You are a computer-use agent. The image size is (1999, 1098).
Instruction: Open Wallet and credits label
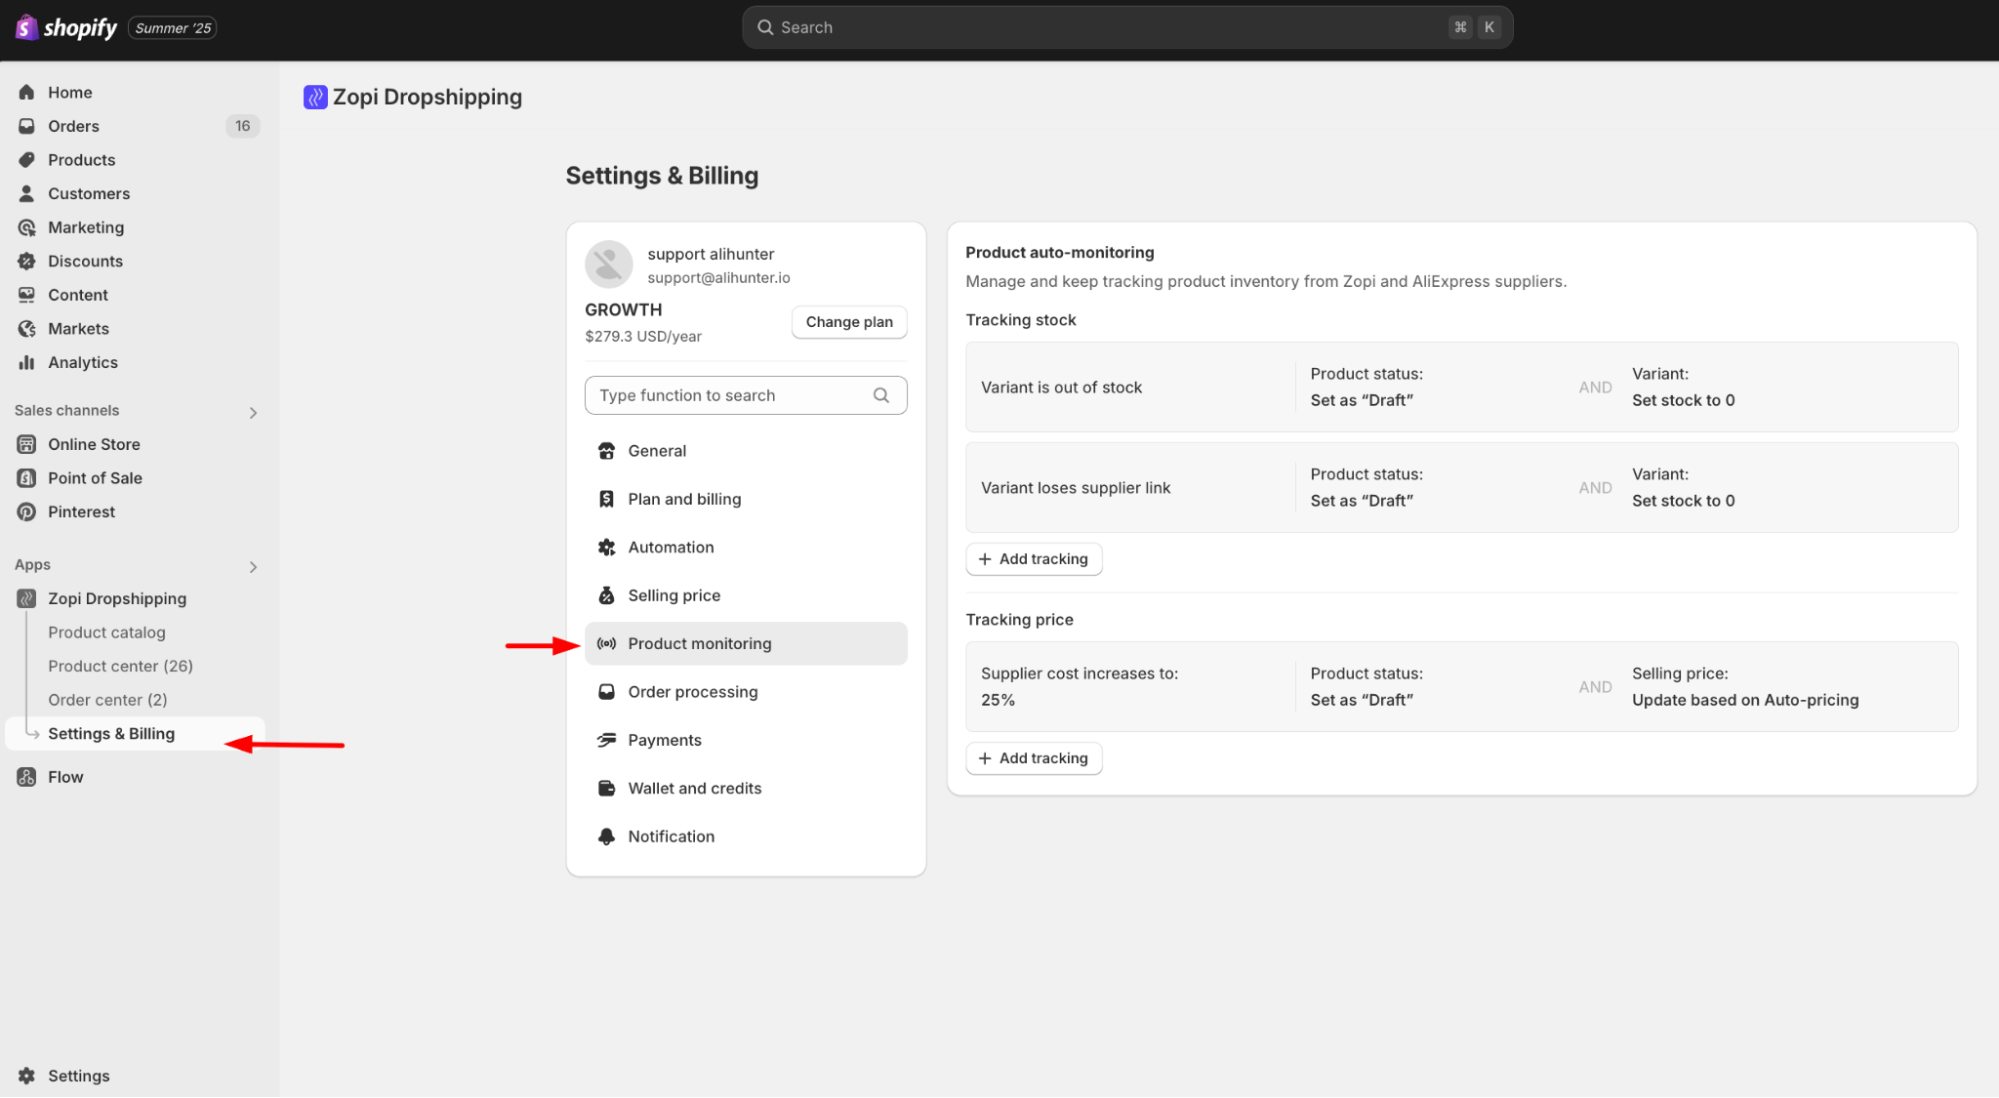click(x=695, y=788)
